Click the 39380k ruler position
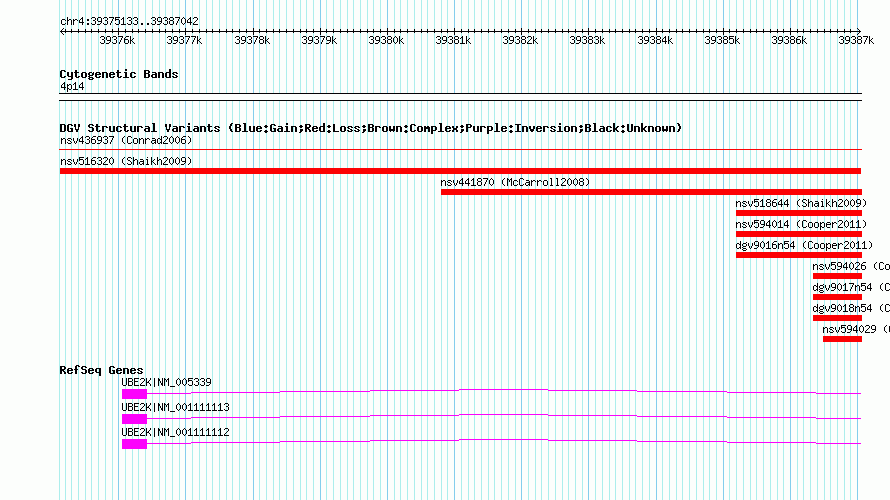This screenshot has height=500, width=890. [386, 40]
